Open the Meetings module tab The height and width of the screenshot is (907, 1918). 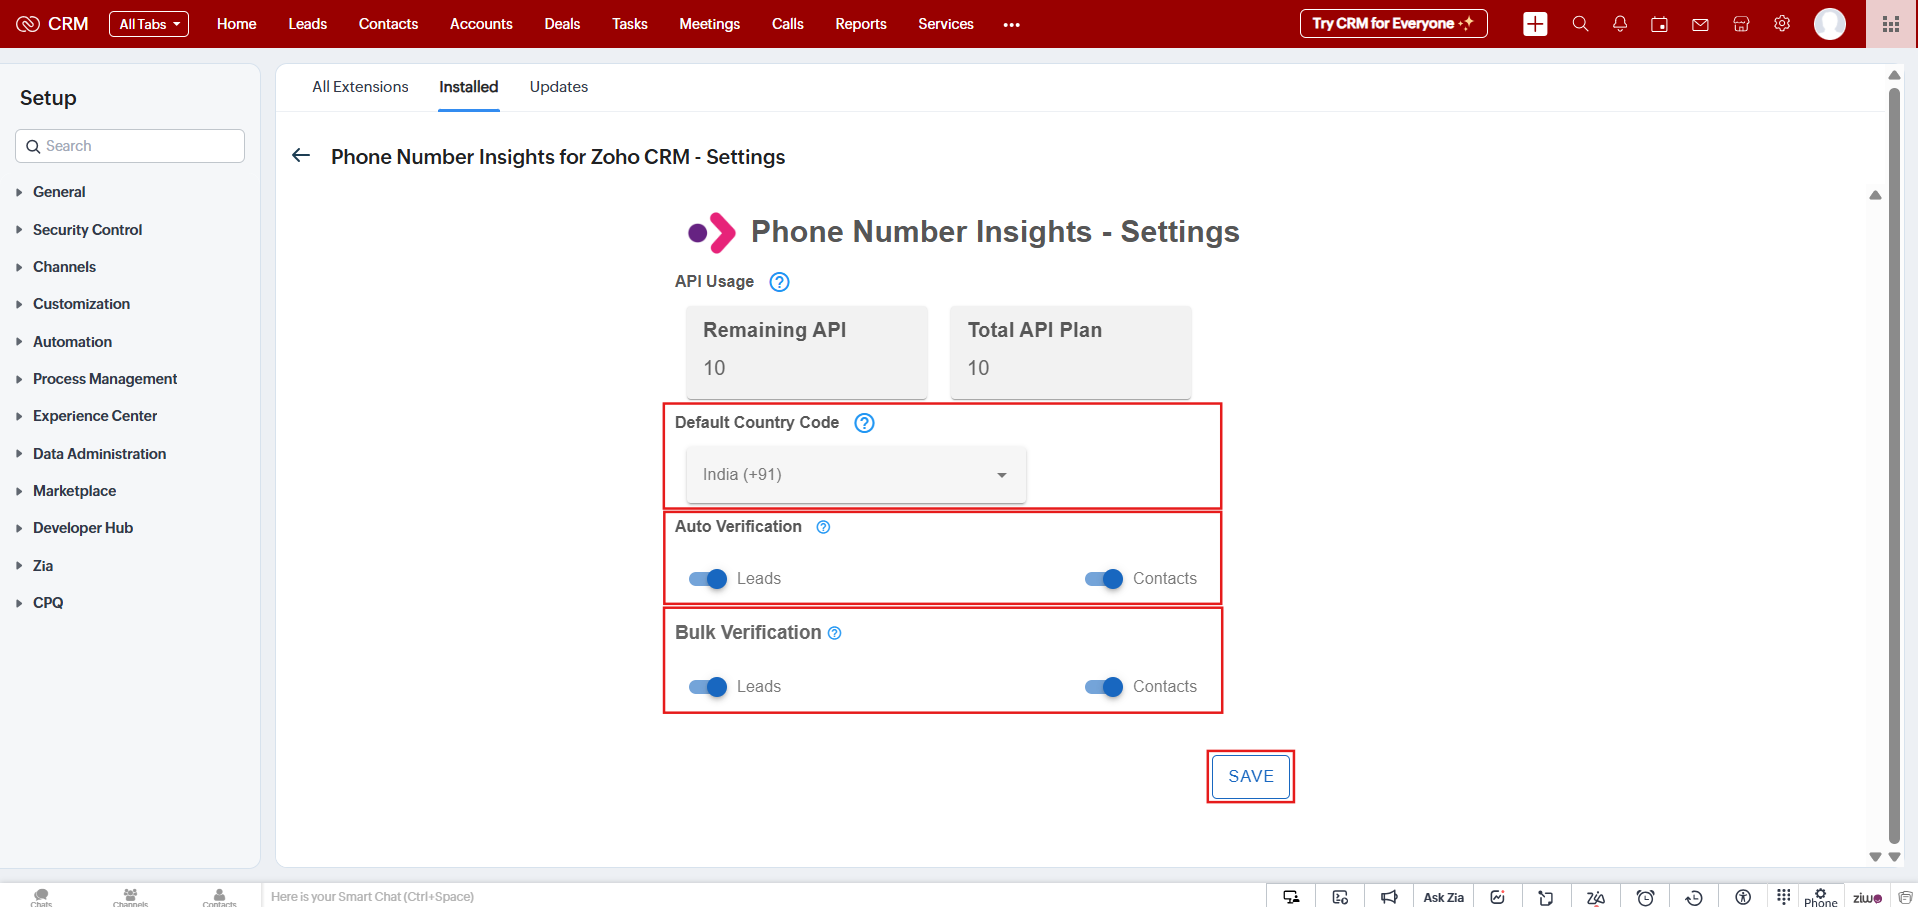click(x=709, y=24)
